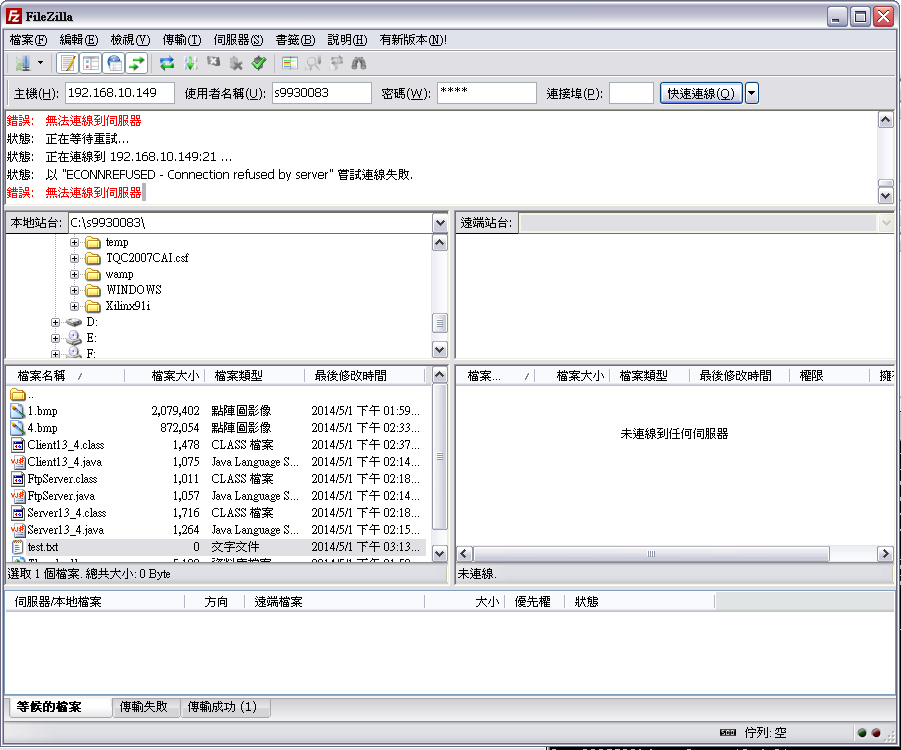Click local file list scrollbar down arrow
The width and height of the screenshot is (901, 750).
[x=440, y=554]
